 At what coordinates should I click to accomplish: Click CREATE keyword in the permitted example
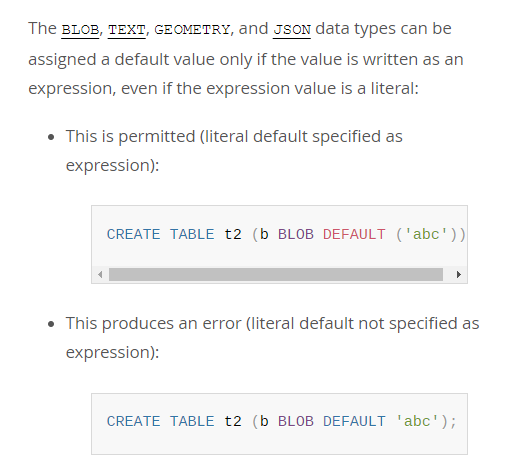[x=133, y=234]
